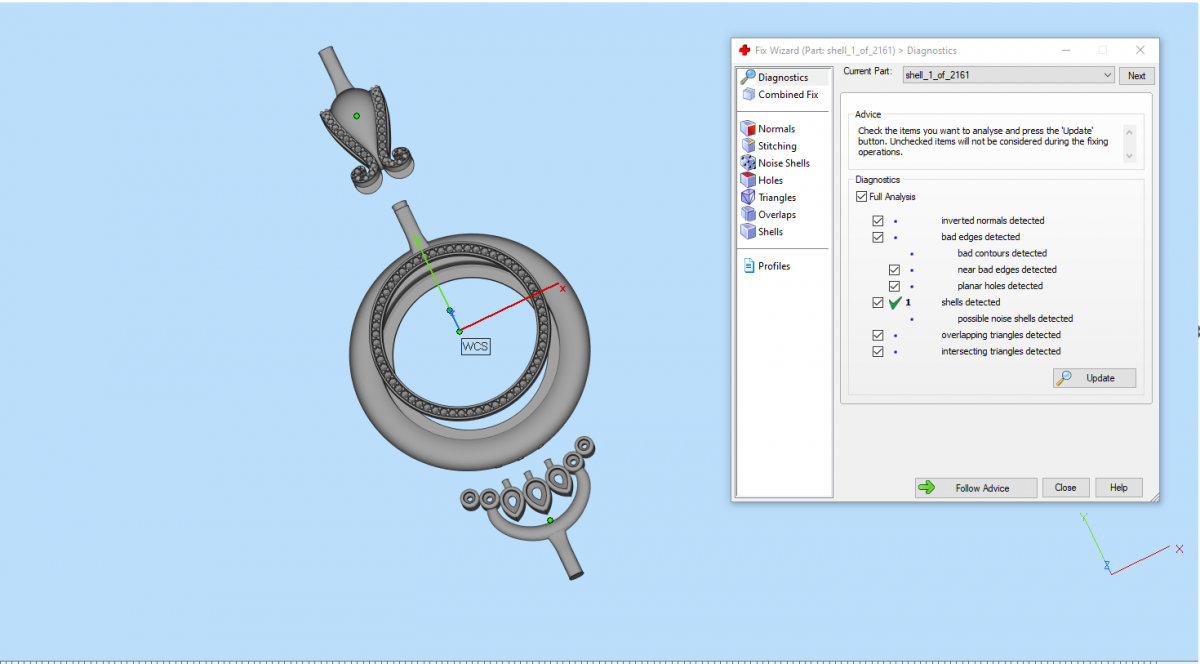Select the Combined Fix icon
This screenshot has height=664, width=1200.
click(x=748, y=95)
